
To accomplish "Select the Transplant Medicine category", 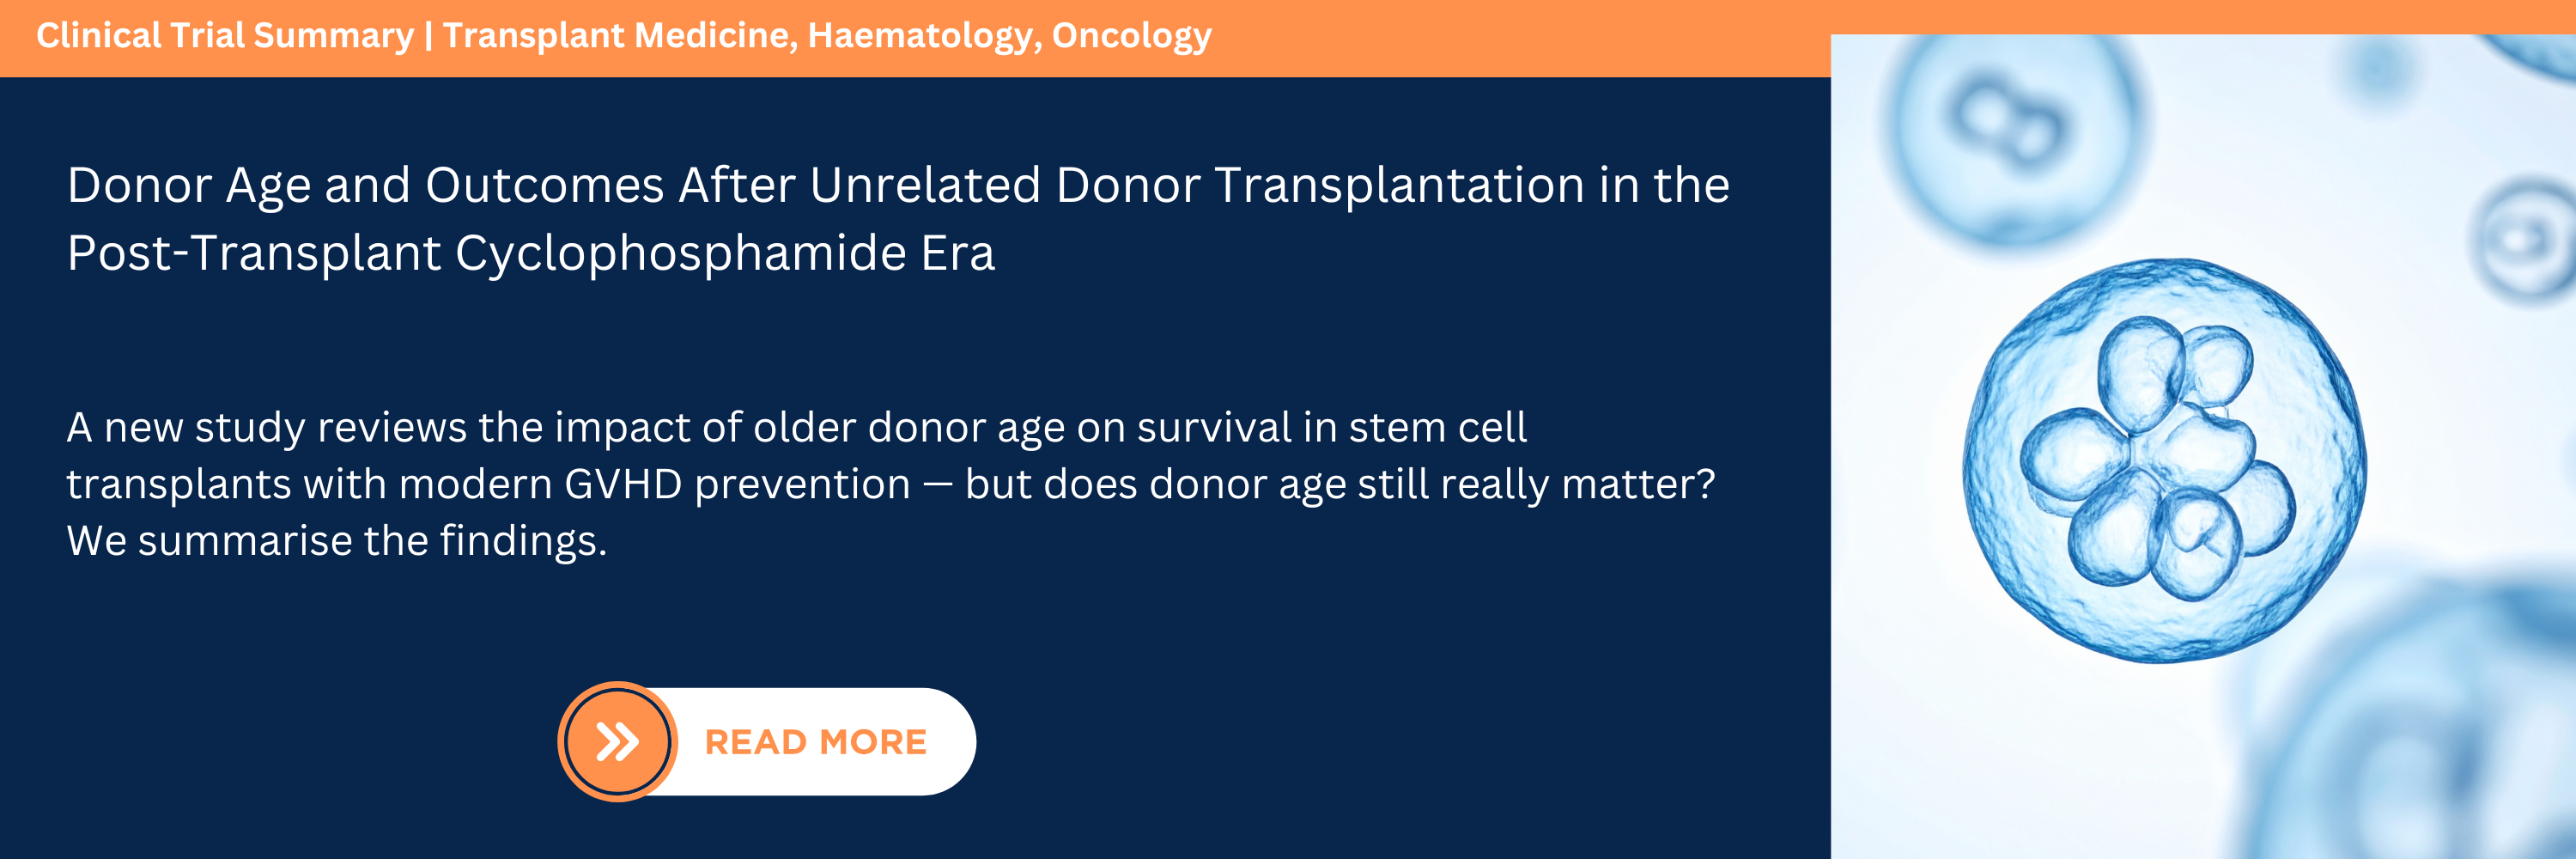I will point(619,36).
